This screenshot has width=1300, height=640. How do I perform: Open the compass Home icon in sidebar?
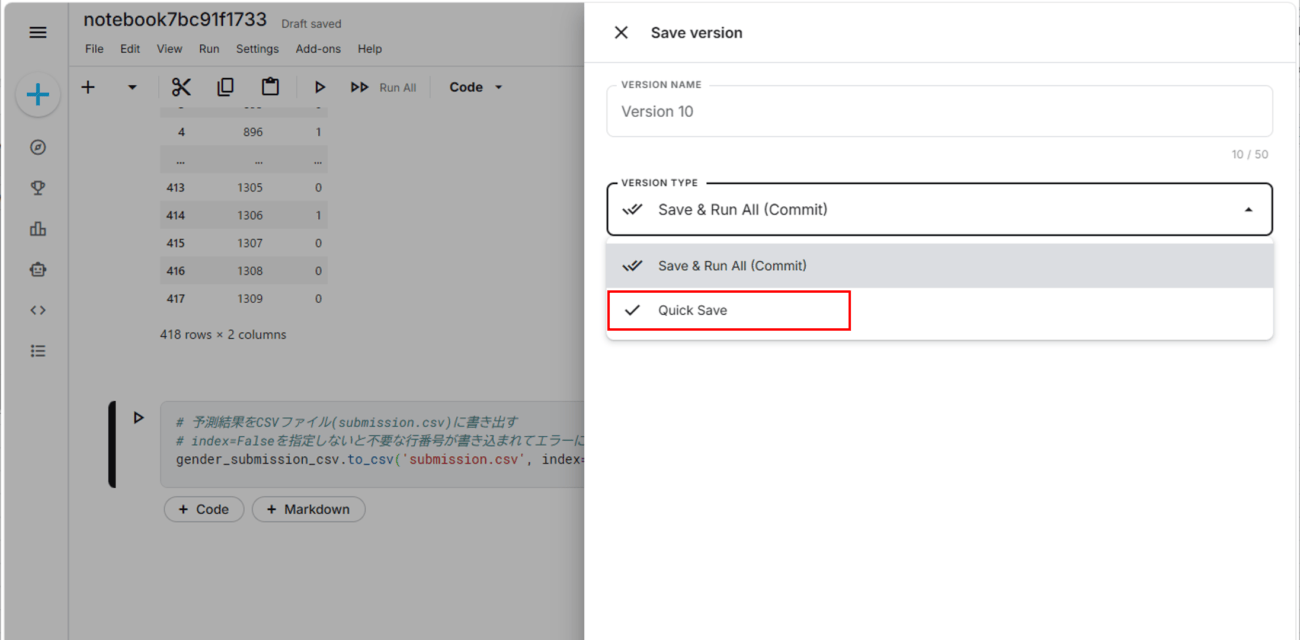click(38, 147)
